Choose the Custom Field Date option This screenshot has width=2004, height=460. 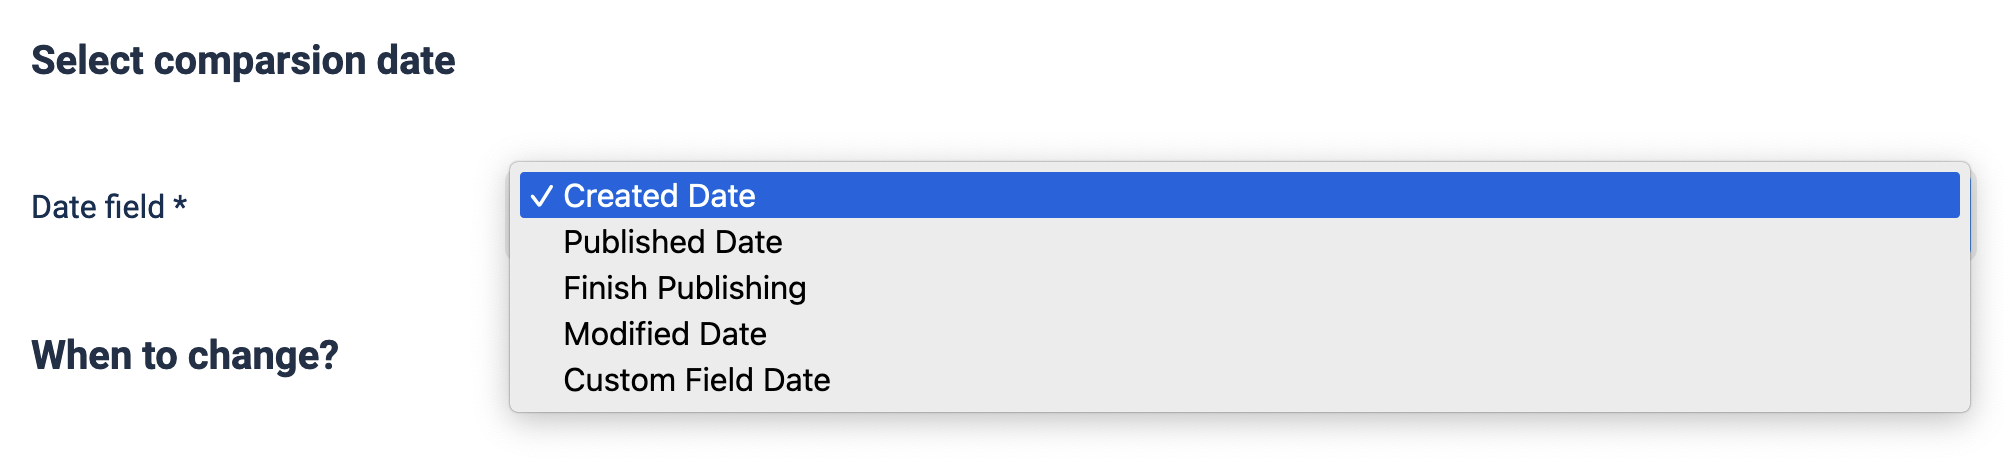[696, 380]
